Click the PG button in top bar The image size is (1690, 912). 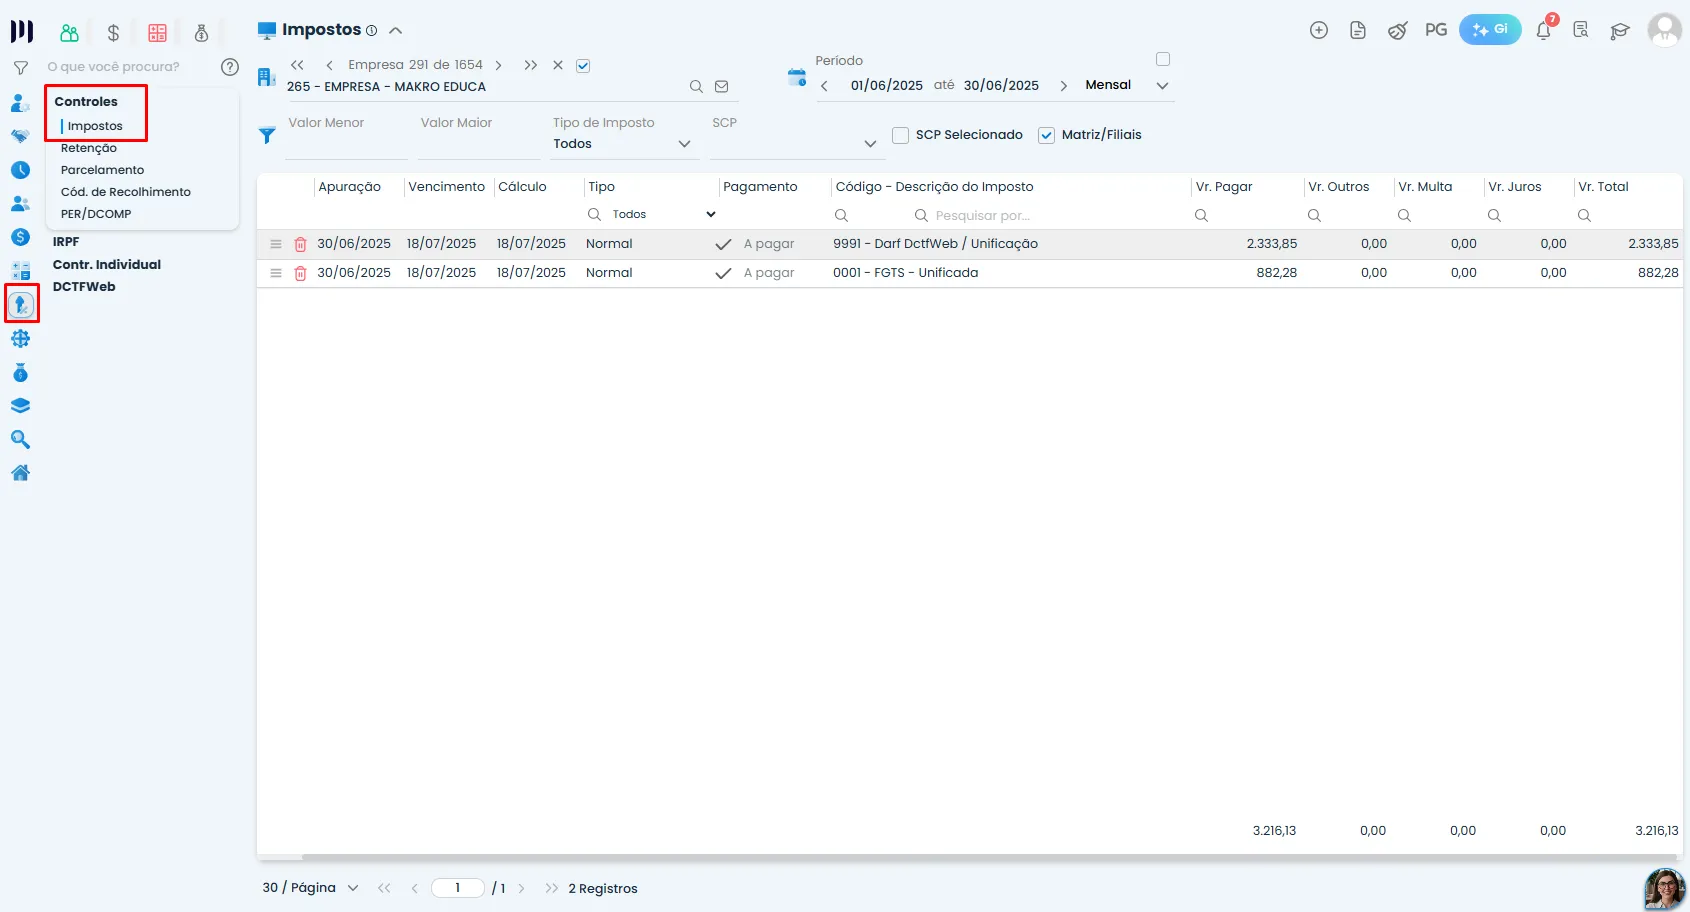[1436, 30]
